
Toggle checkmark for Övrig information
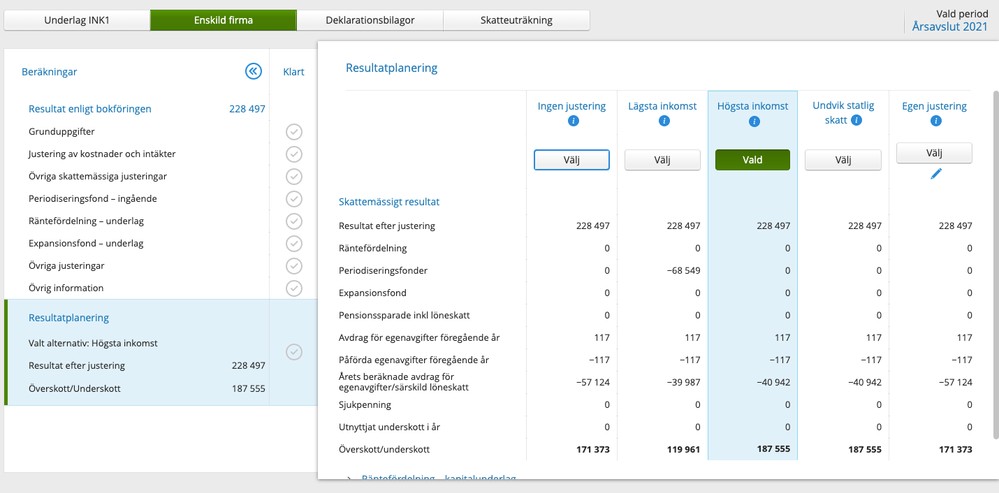pos(294,288)
